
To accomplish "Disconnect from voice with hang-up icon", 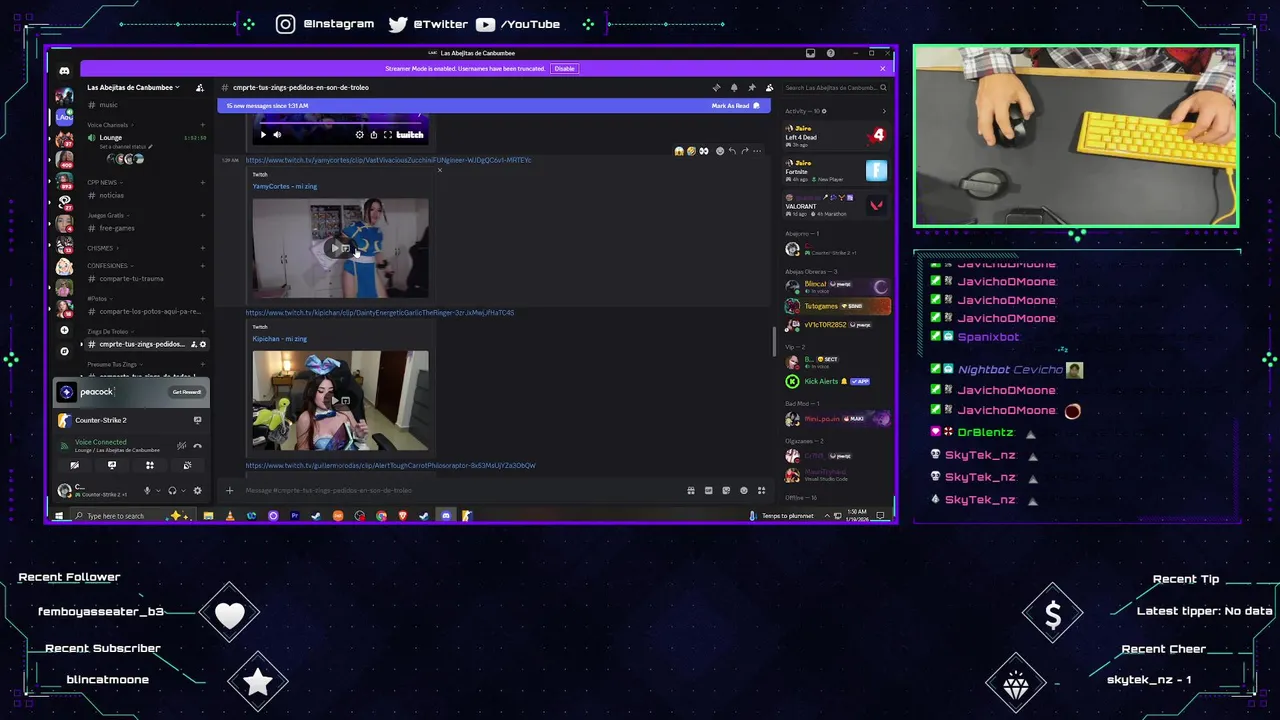I will [197, 445].
